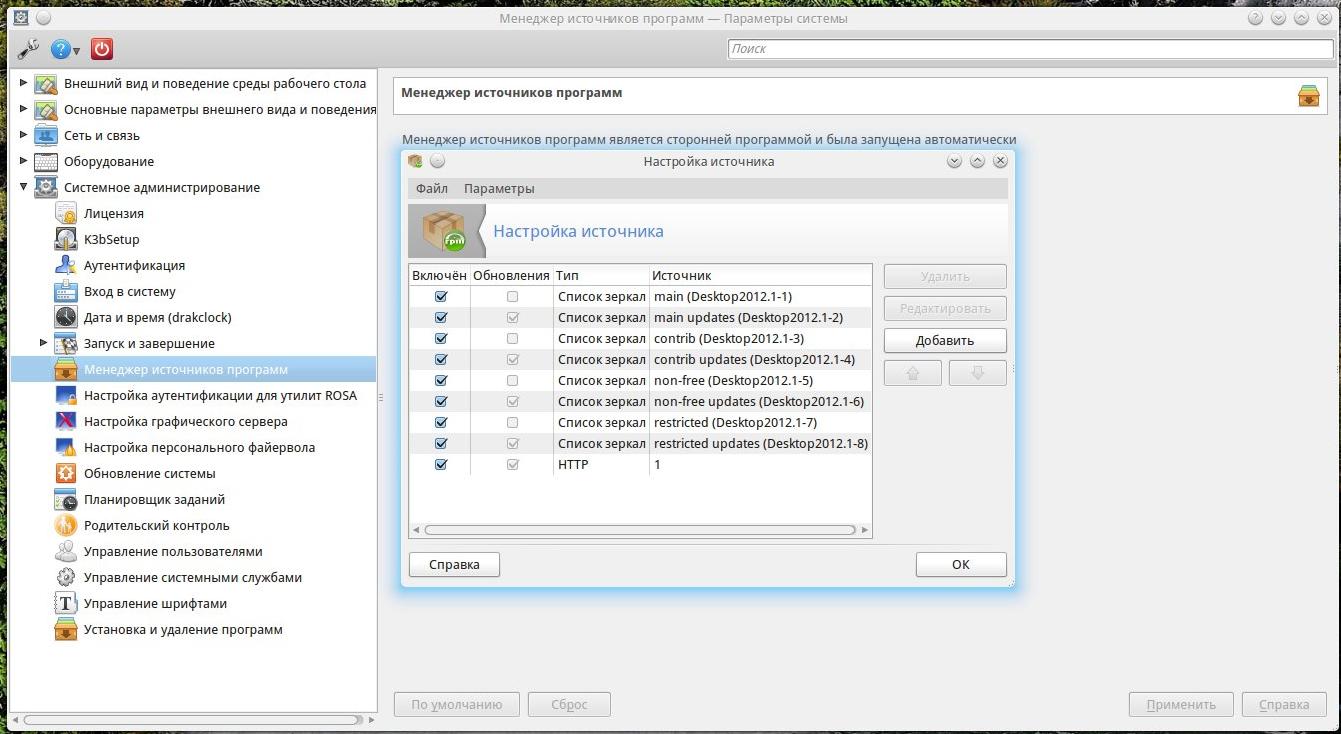Screen dimensions: 1341x734
Task: Click the move source down arrow button
Action: pos(978,373)
